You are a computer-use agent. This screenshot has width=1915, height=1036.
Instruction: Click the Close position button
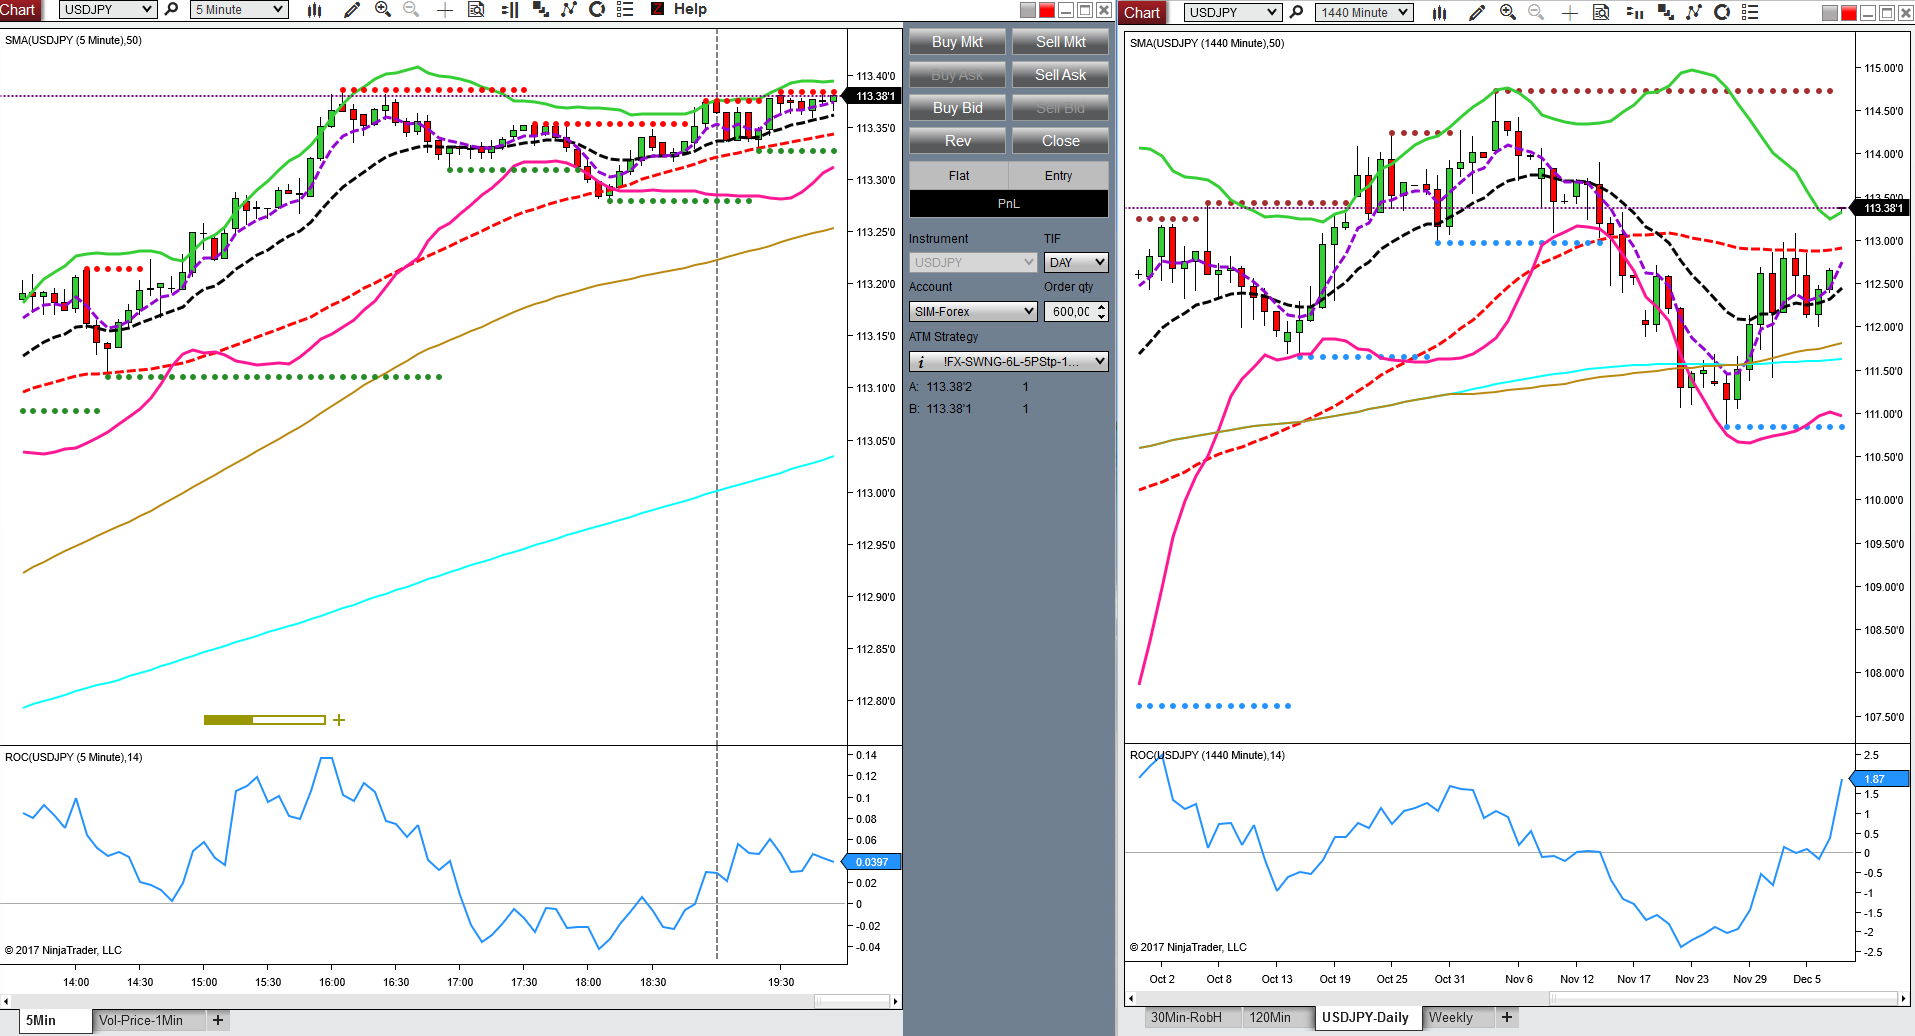click(x=1060, y=141)
